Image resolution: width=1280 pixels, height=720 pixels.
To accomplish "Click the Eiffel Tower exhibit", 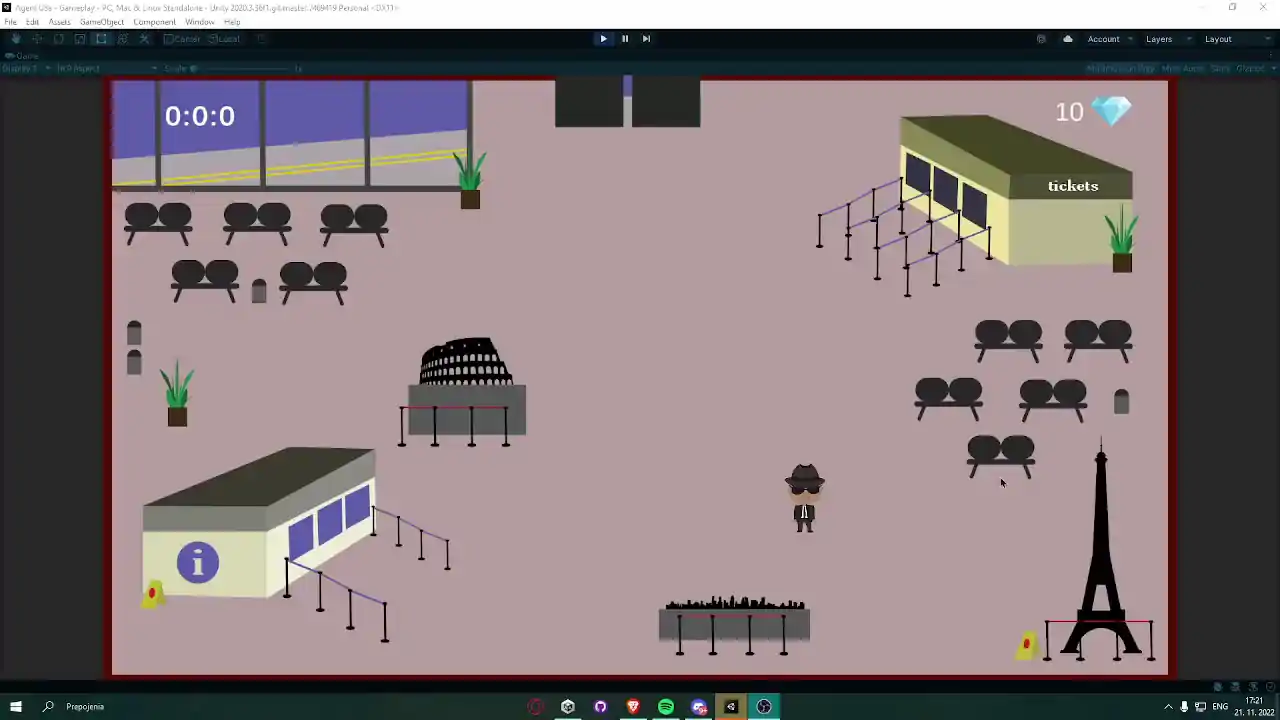I will pos(1100,550).
